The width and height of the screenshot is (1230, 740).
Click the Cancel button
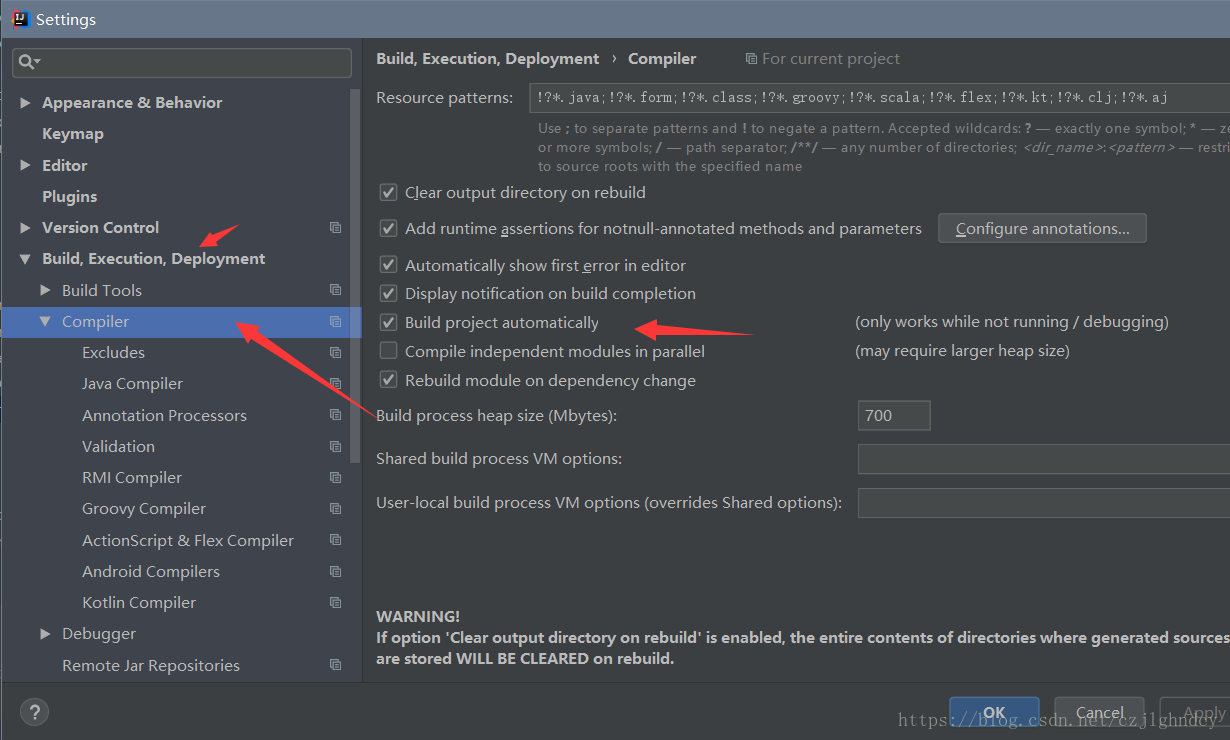(1099, 713)
